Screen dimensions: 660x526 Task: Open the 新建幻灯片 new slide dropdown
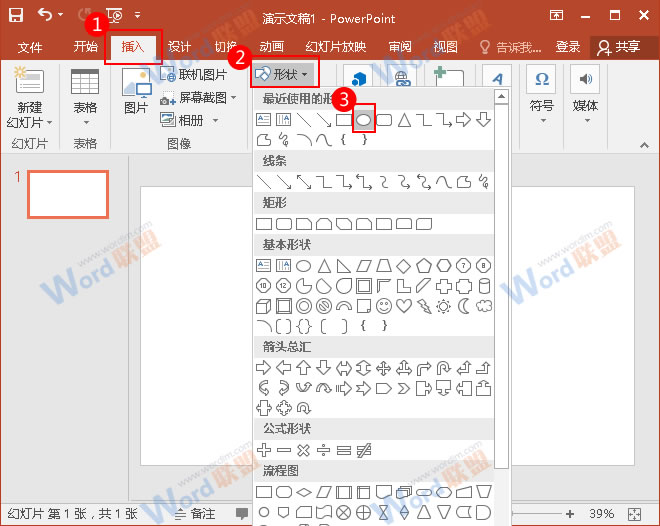click(30, 113)
